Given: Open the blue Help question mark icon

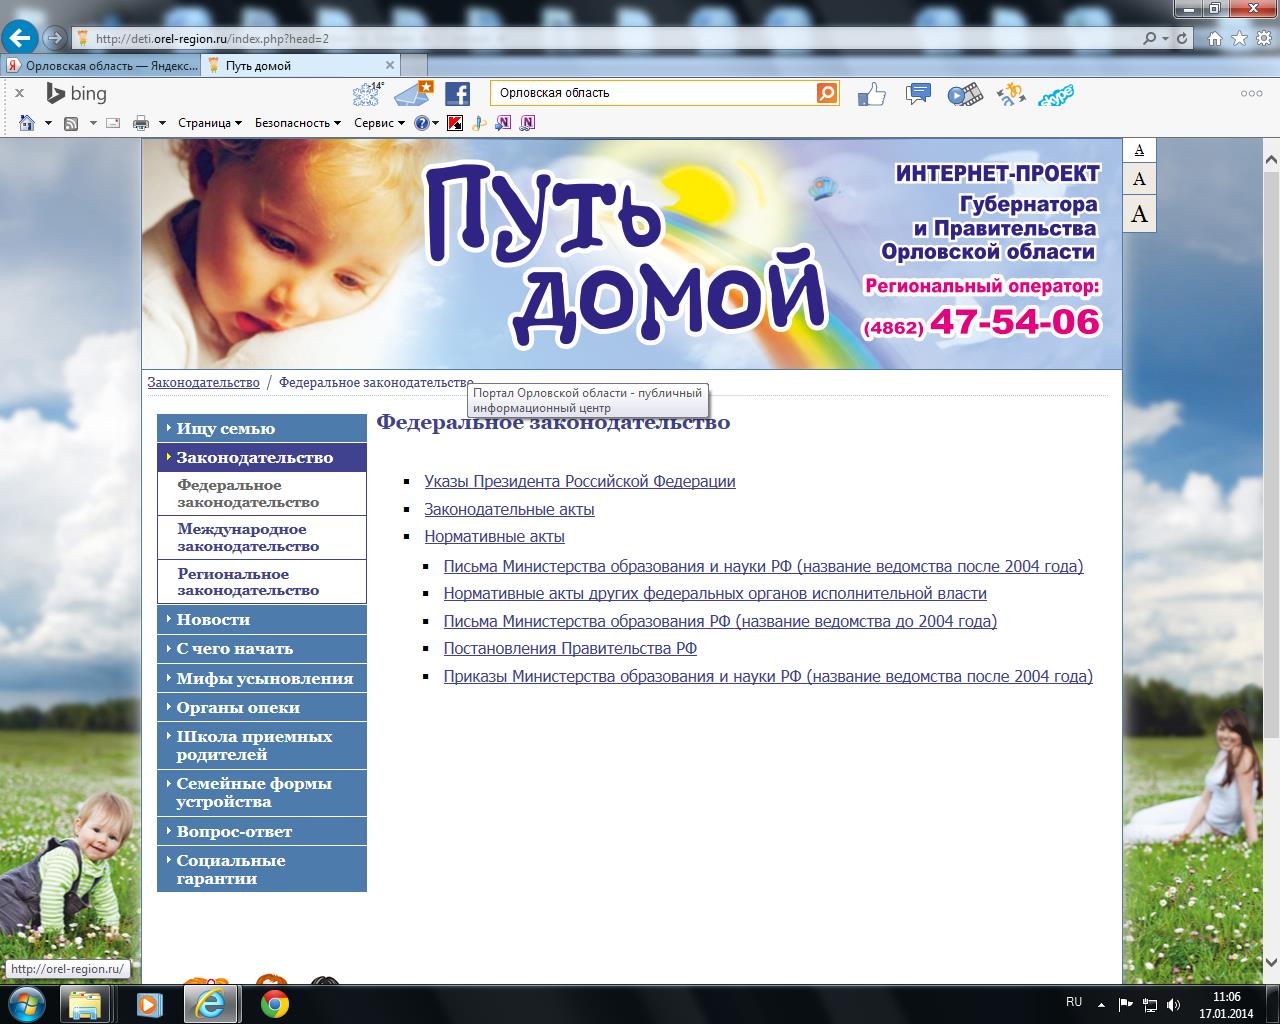Looking at the screenshot, I should tap(422, 123).
